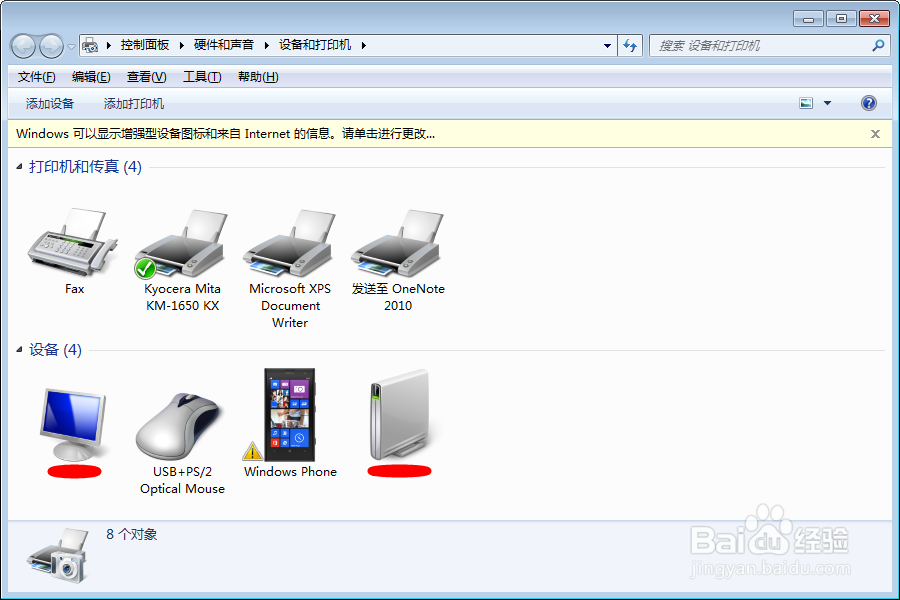Click the 设备 (4) group header
The width and height of the screenshot is (900, 600).
56,350
